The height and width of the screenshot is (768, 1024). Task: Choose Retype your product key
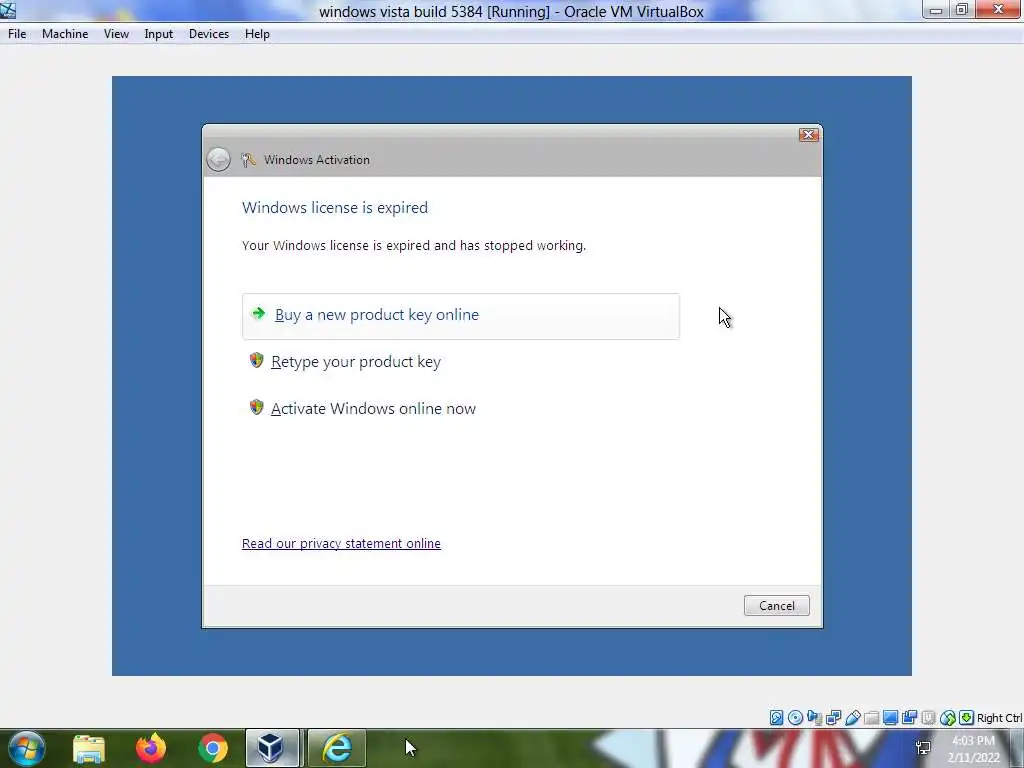pos(356,362)
